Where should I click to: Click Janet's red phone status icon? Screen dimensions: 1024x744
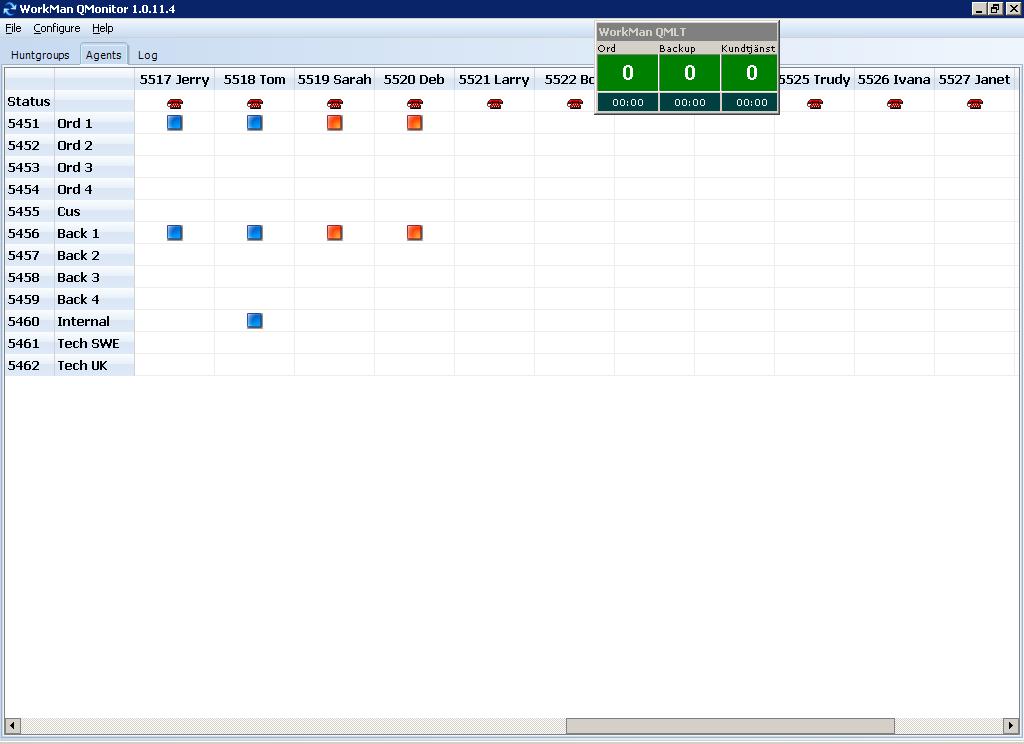click(x=975, y=103)
